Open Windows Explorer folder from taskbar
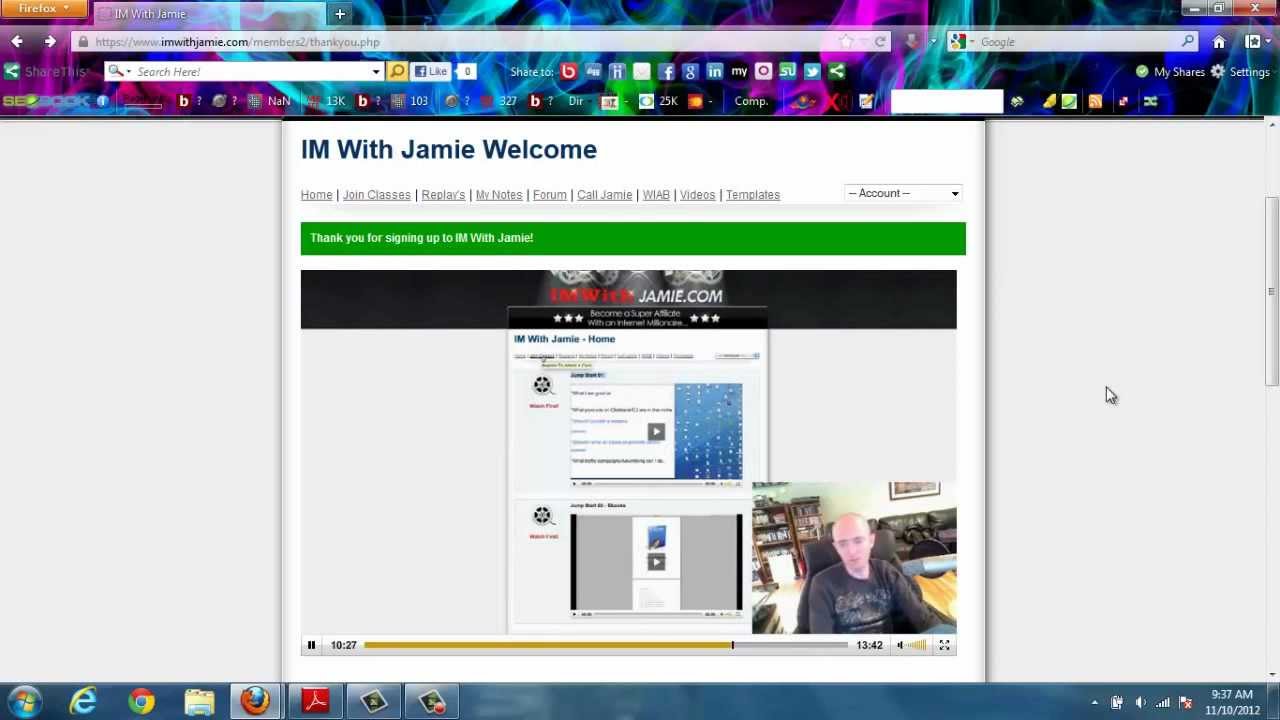1280x720 pixels. (x=199, y=702)
